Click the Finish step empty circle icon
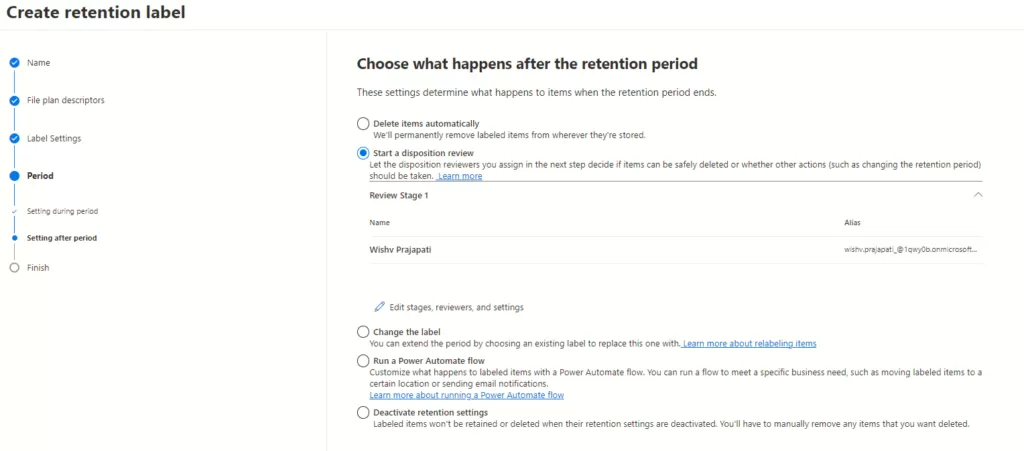Viewport: 1024px width, 451px height. pyautogui.click(x=14, y=268)
